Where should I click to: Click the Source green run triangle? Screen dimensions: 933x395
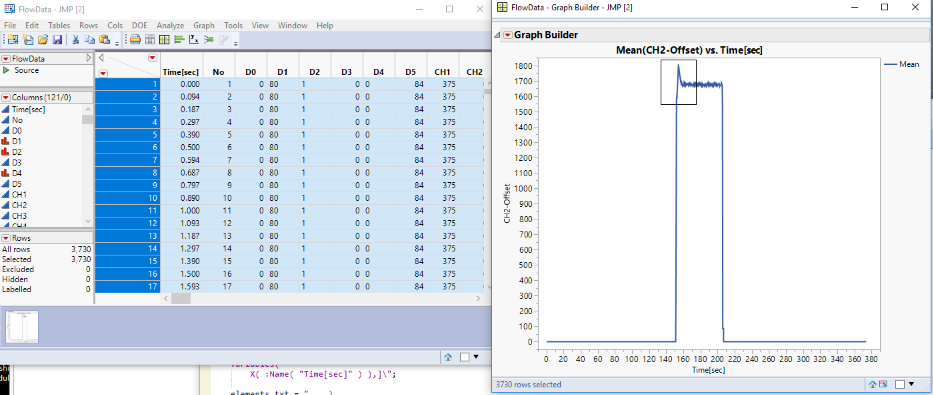6,70
